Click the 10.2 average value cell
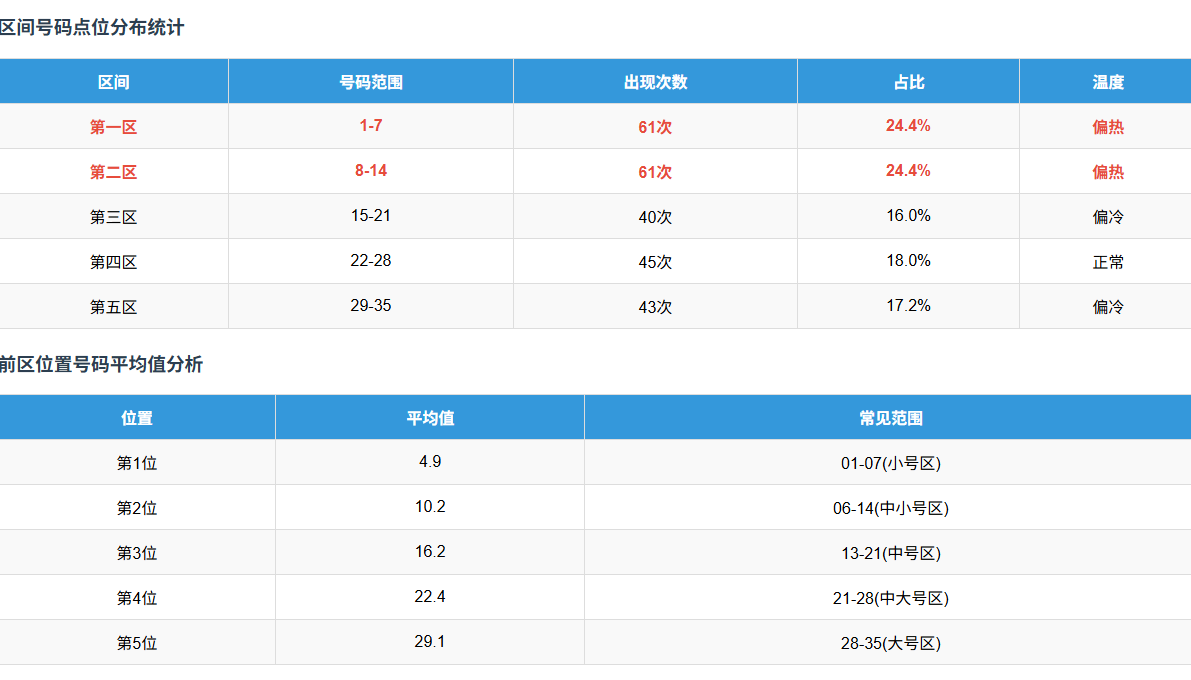The image size is (1191, 680). click(x=430, y=507)
